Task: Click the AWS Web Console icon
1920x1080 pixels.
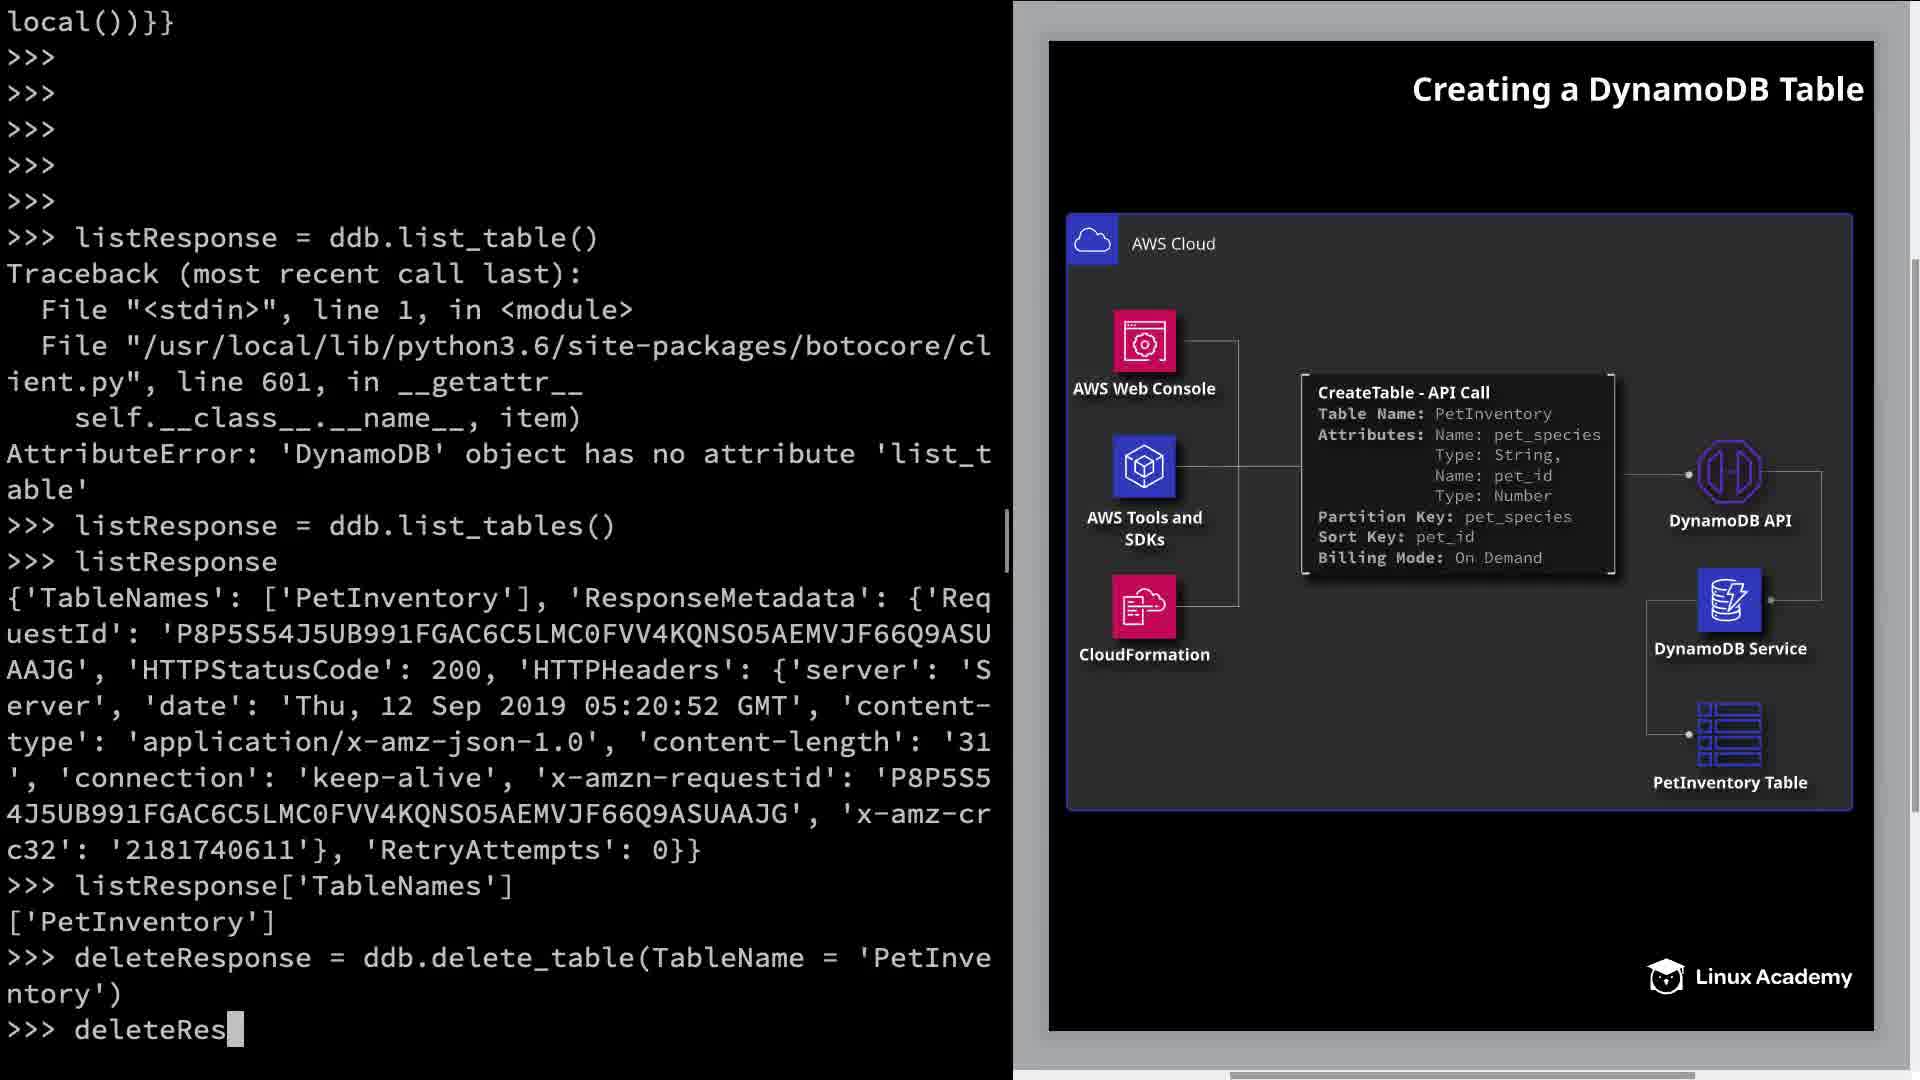Action: point(1144,342)
